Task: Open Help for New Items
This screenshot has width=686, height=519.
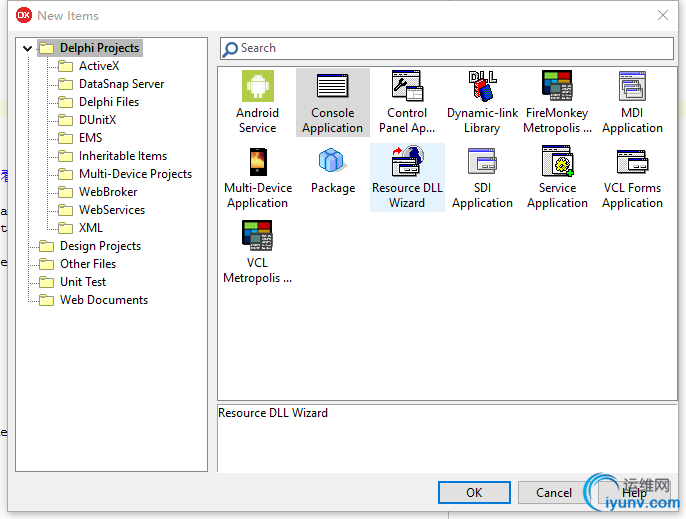Action: [x=634, y=492]
